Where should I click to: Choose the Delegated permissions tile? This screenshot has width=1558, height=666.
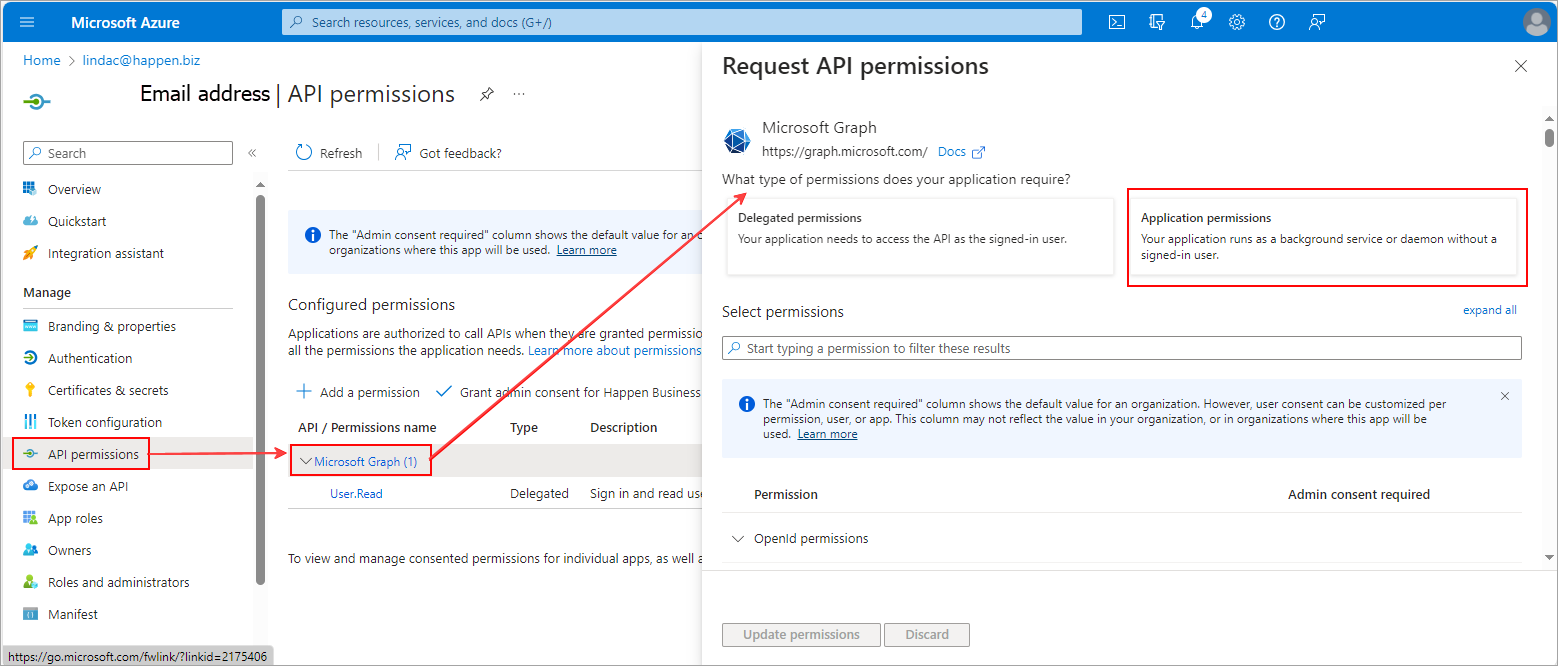coord(920,236)
